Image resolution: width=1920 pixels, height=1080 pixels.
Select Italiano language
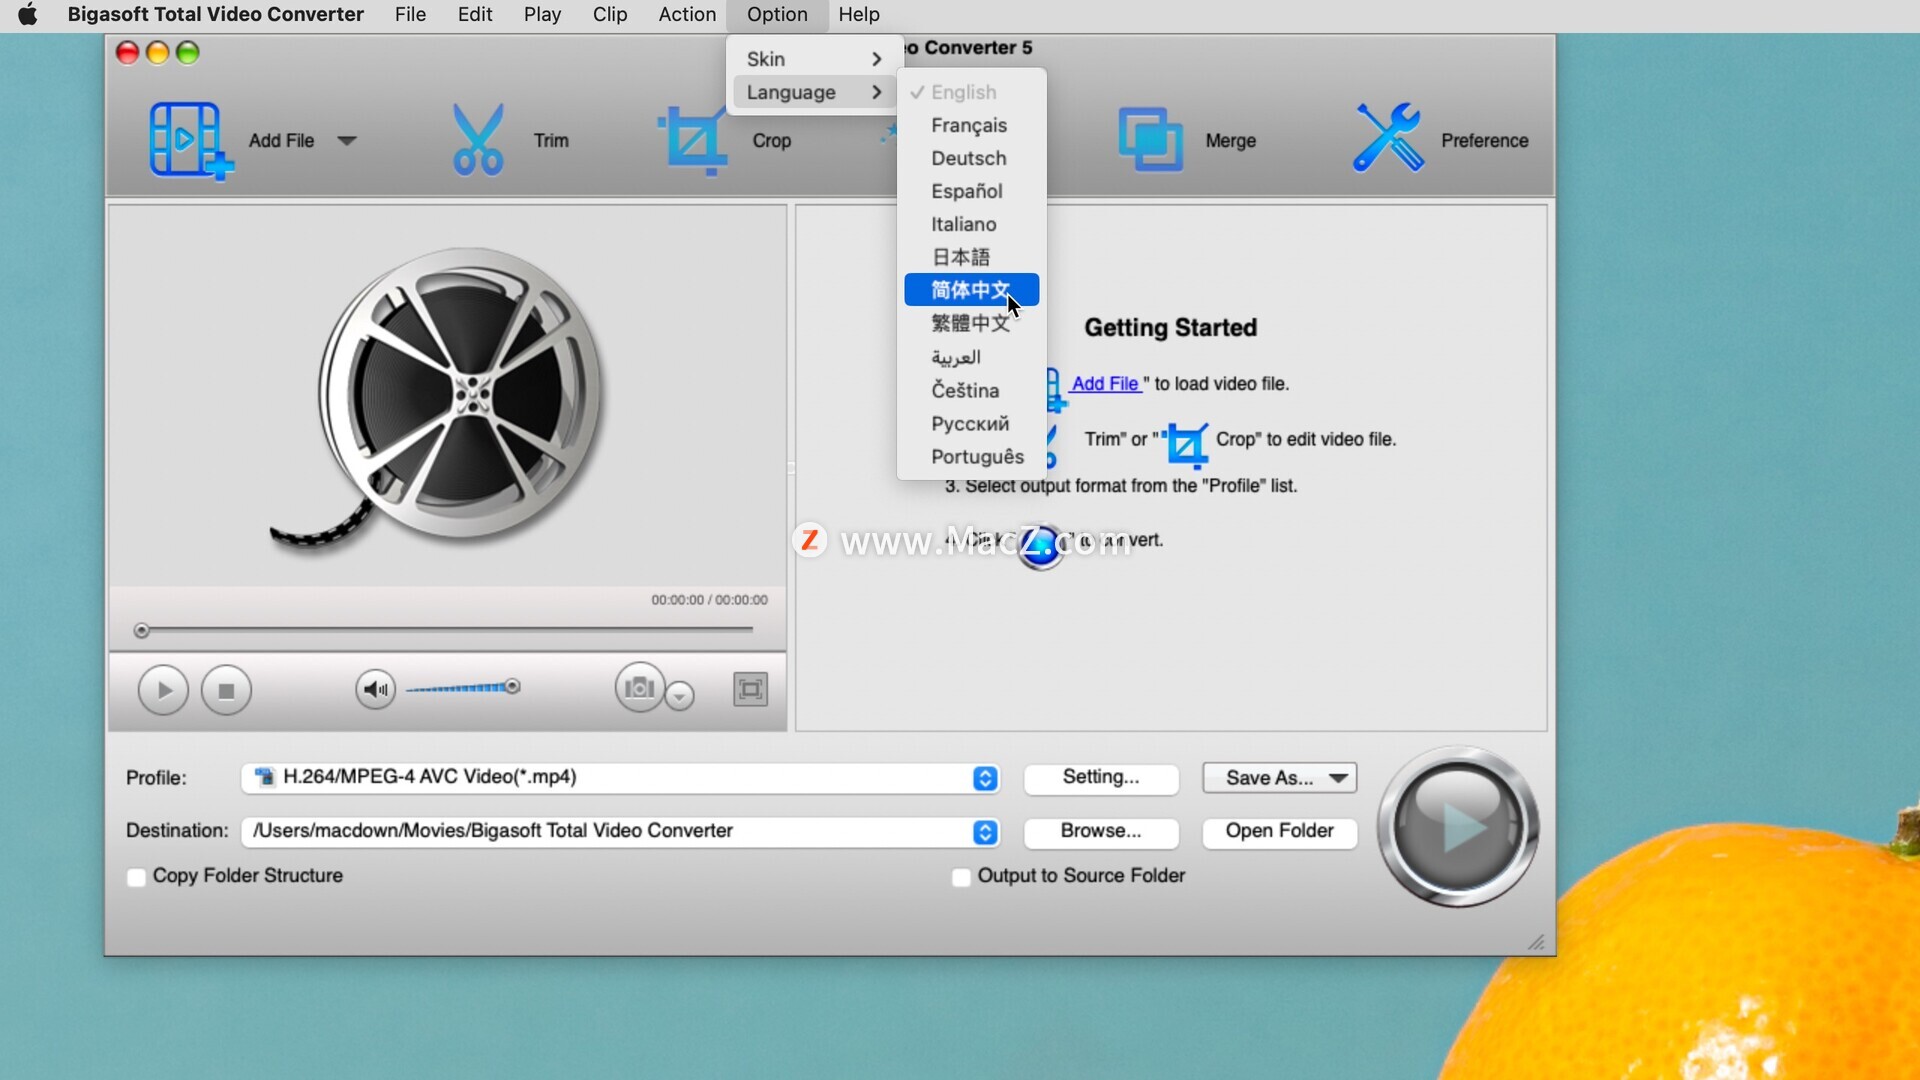click(971, 224)
